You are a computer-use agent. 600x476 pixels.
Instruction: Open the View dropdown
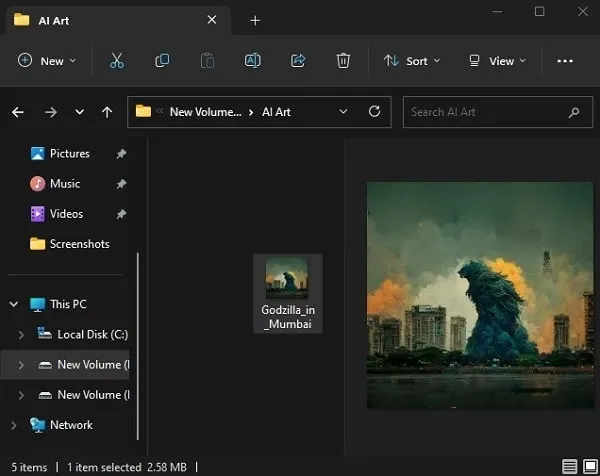tap(498, 61)
